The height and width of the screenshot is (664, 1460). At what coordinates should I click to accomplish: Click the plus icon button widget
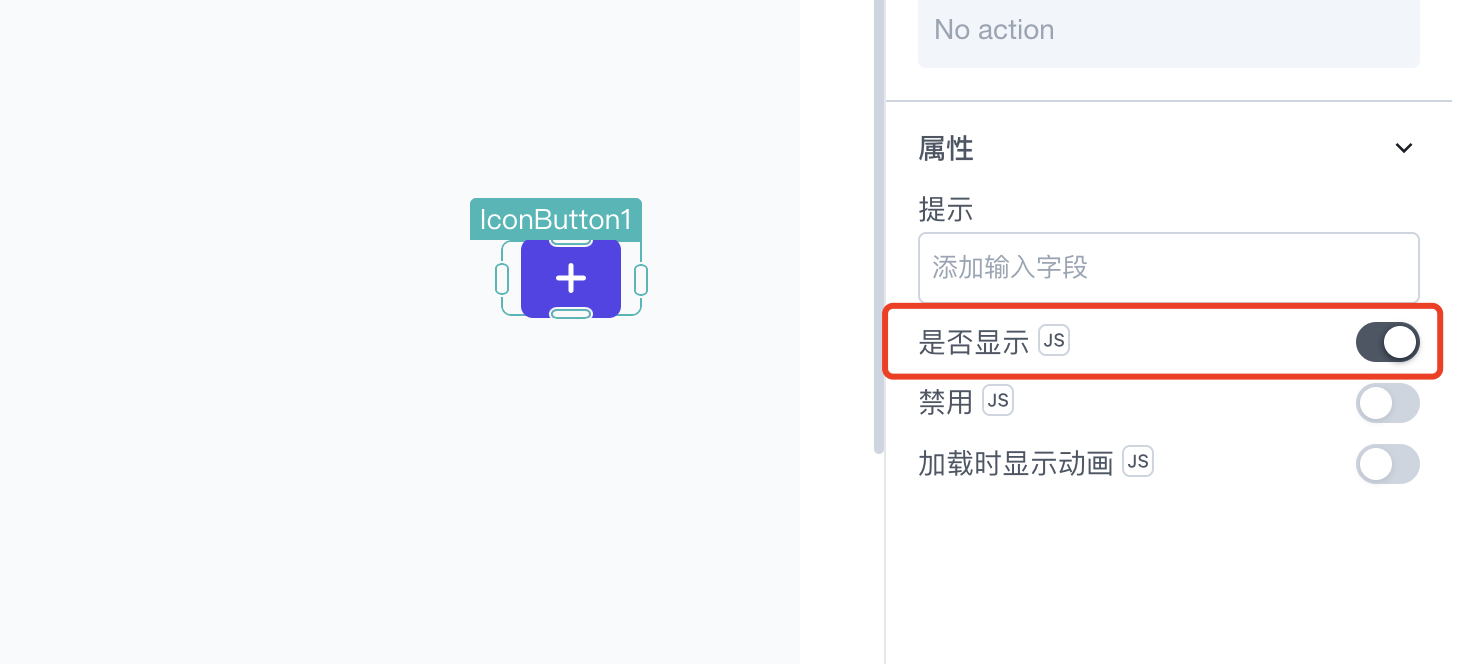[571, 278]
